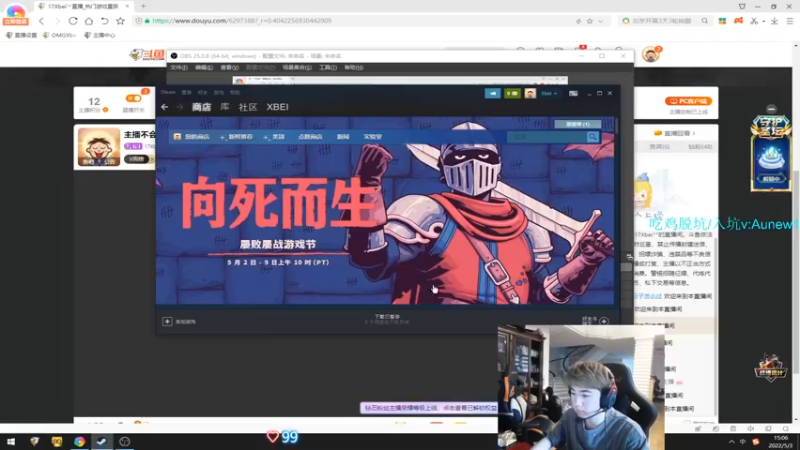Collapse the 守护圣坛 floating widget
The height and width of the screenshot is (450, 800).
click(771, 109)
